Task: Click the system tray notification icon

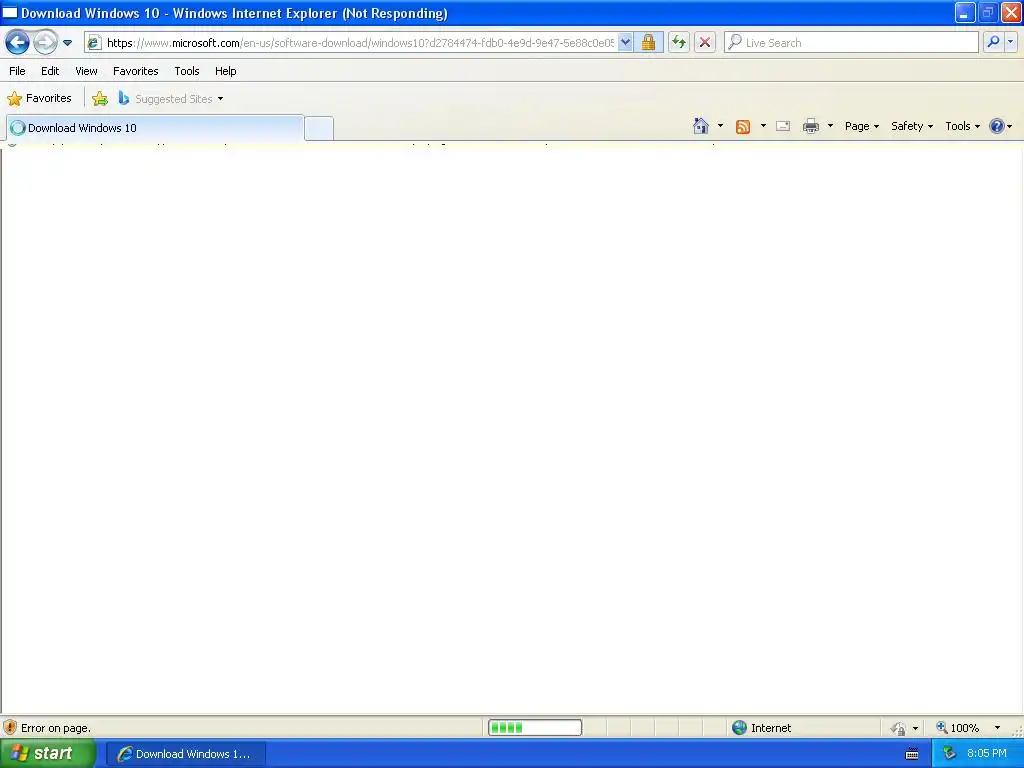Action: click(949, 754)
